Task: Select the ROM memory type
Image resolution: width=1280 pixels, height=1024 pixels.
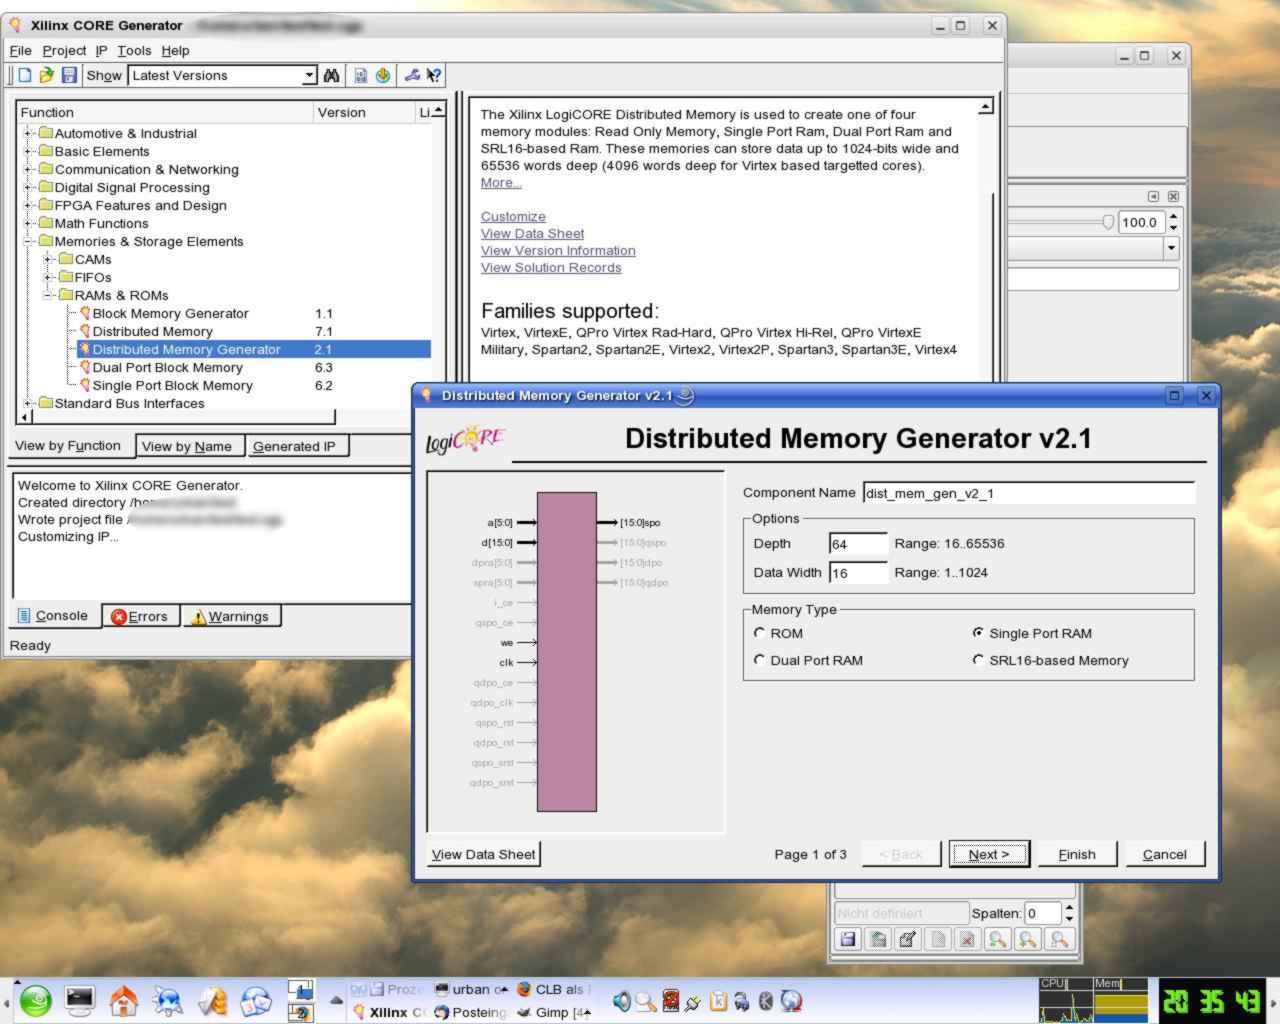Action: click(x=759, y=633)
